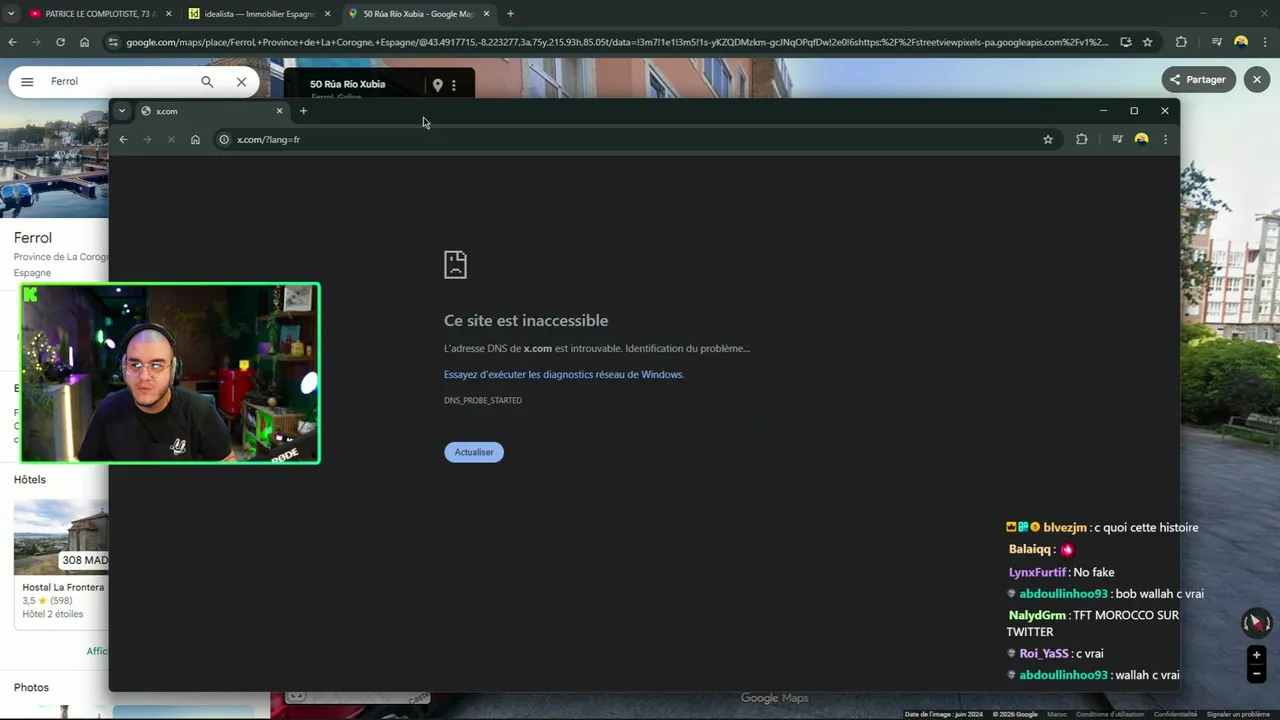Image resolution: width=1280 pixels, height=720 pixels.
Task: Click the Ferrol harbor header photo
Action: [54, 163]
